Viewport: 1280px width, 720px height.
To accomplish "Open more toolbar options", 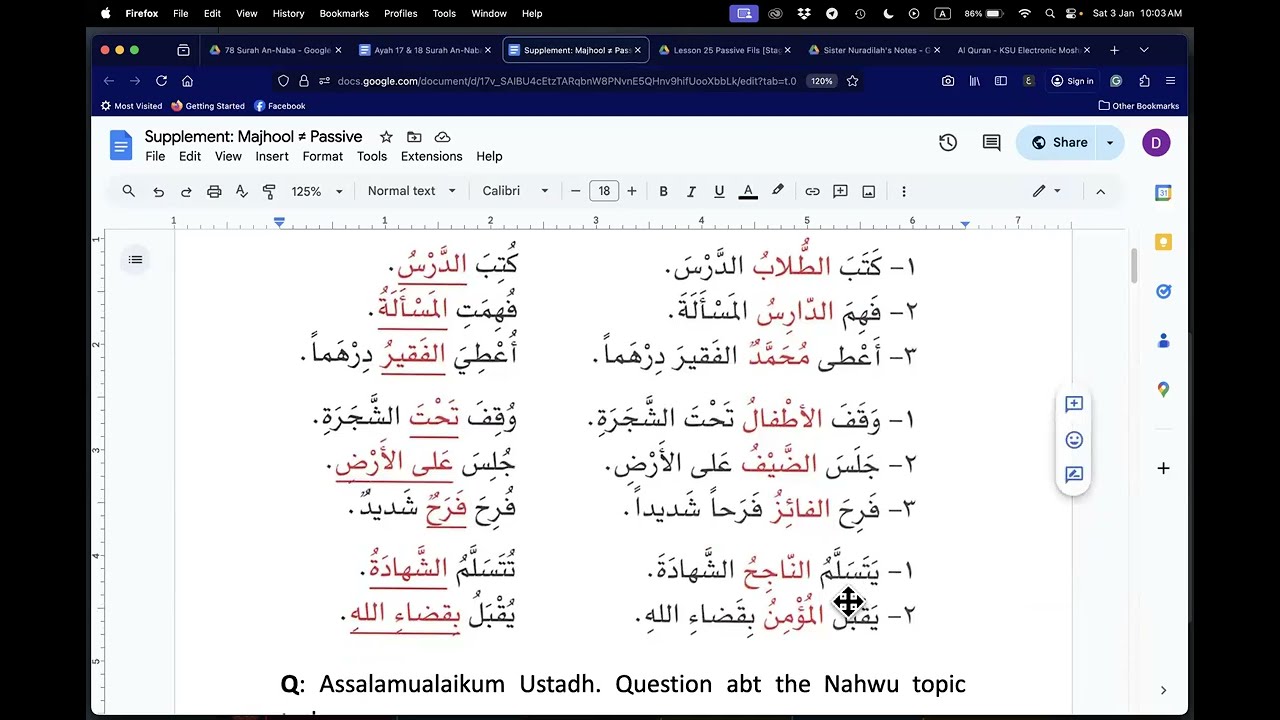I will [904, 191].
